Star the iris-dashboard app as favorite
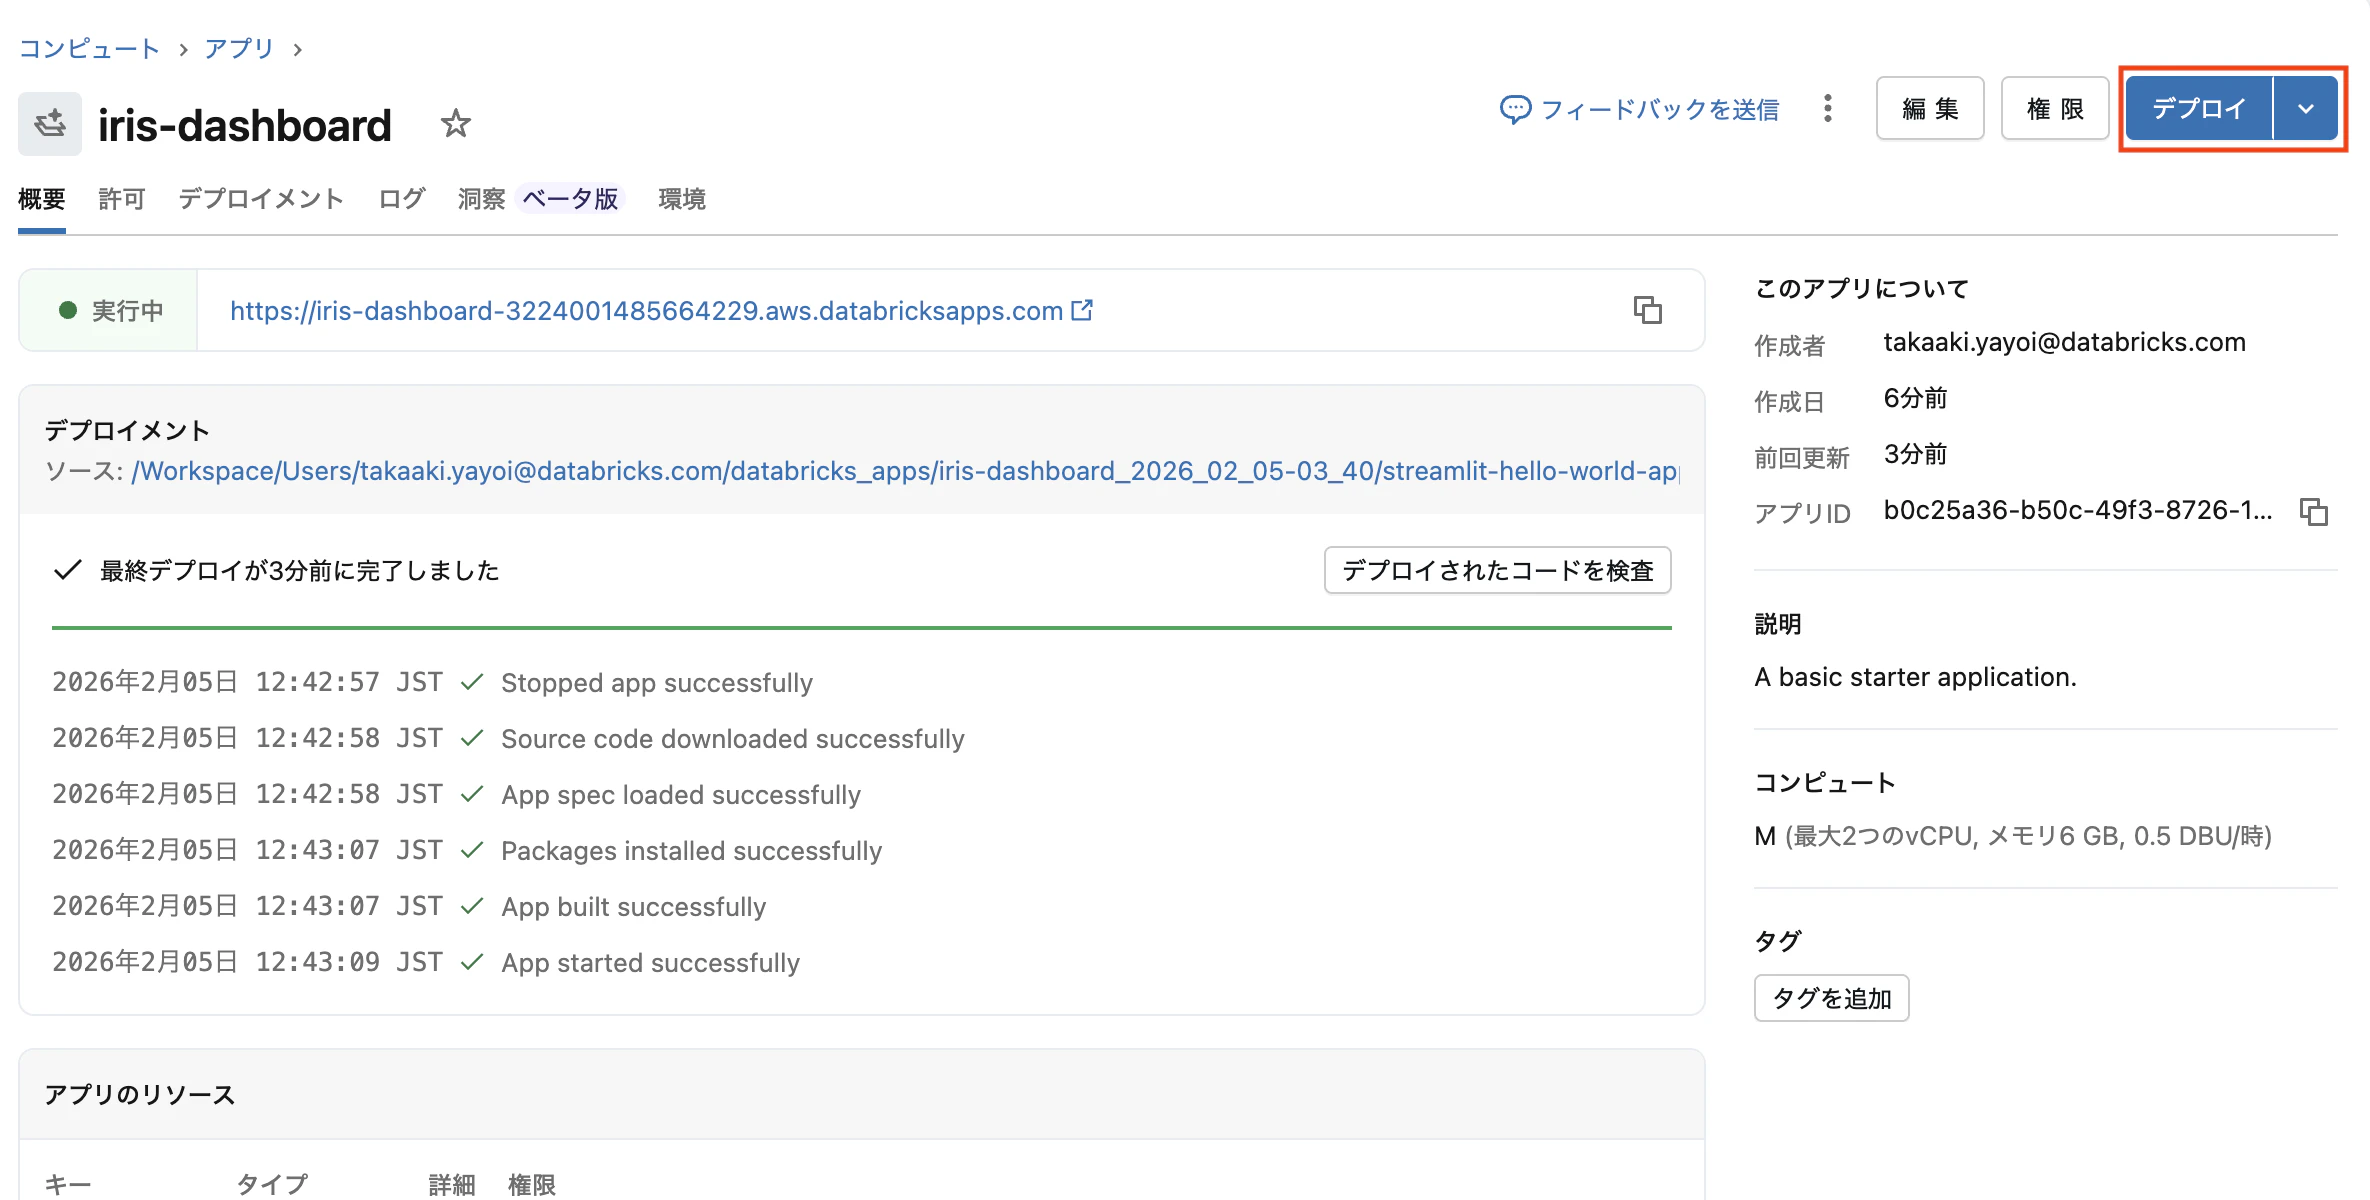 coord(455,123)
